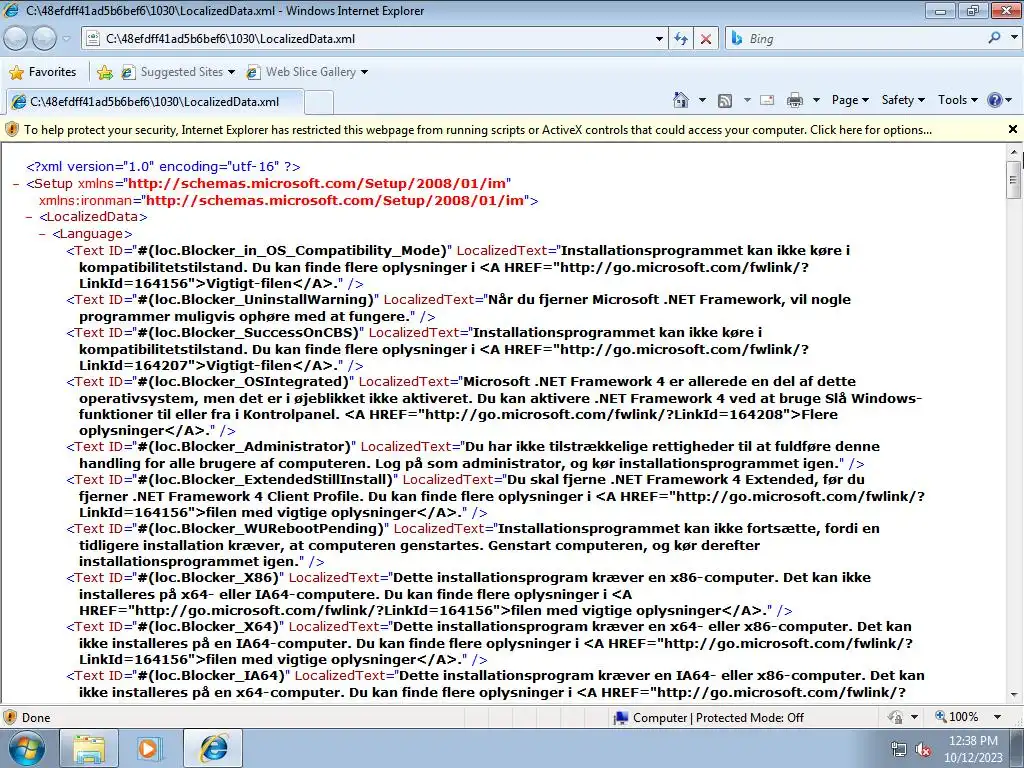
Task: Open the recent pages dropdown arrow
Action: pyautogui.click(x=66, y=39)
